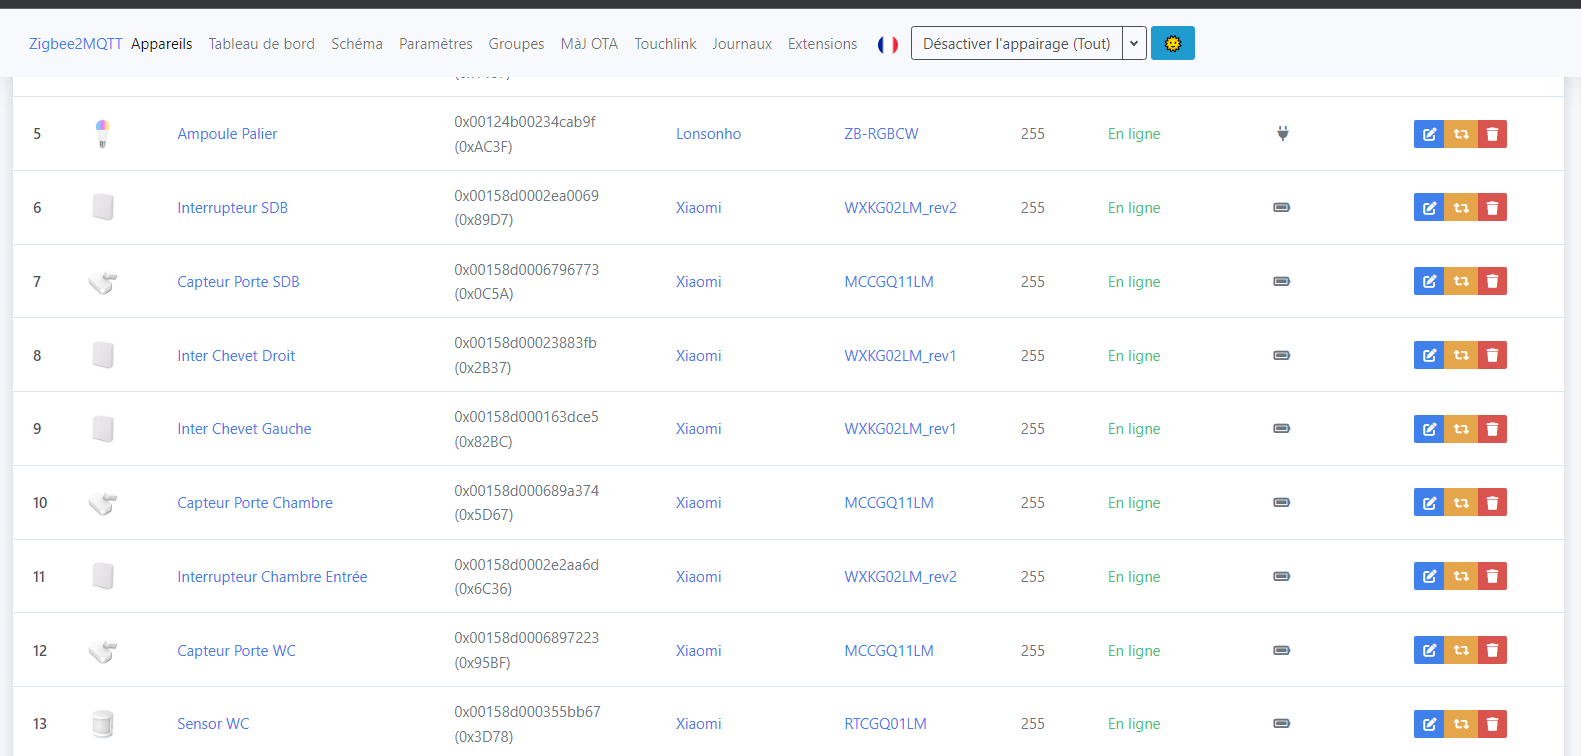Viewport: 1581px width, 756px height.
Task: Open the French flag language selector
Action: [x=888, y=44]
